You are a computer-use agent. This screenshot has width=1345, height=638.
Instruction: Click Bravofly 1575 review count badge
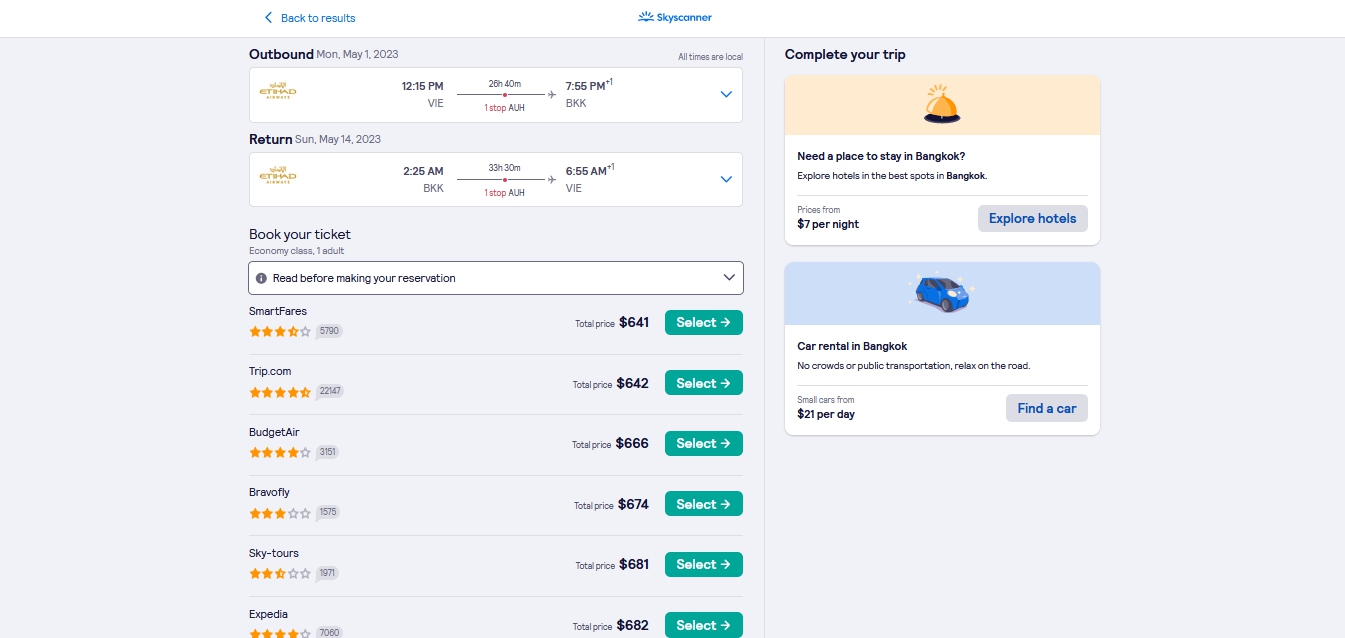[327, 512]
